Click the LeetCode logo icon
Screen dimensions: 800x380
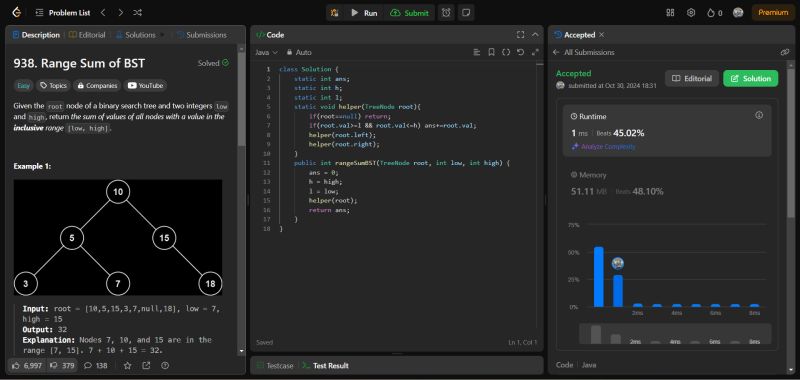pyautogui.click(x=16, y=12)
